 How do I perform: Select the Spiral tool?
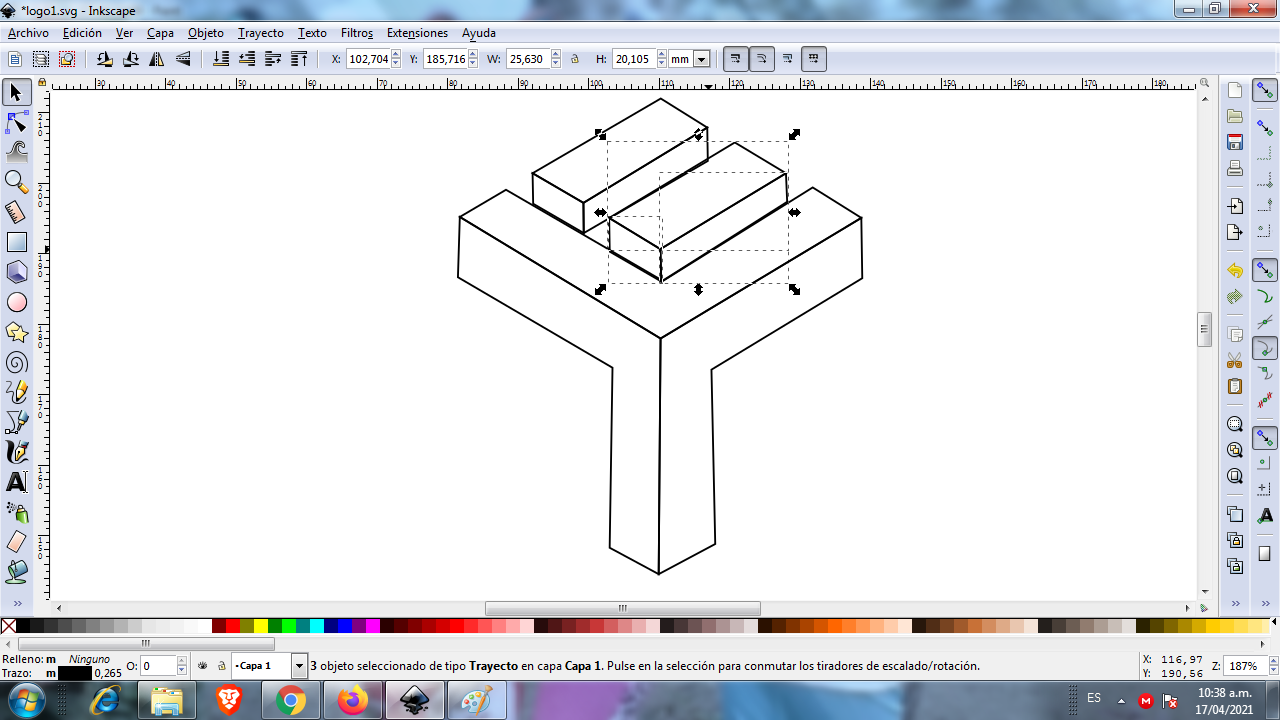(16, 362)
